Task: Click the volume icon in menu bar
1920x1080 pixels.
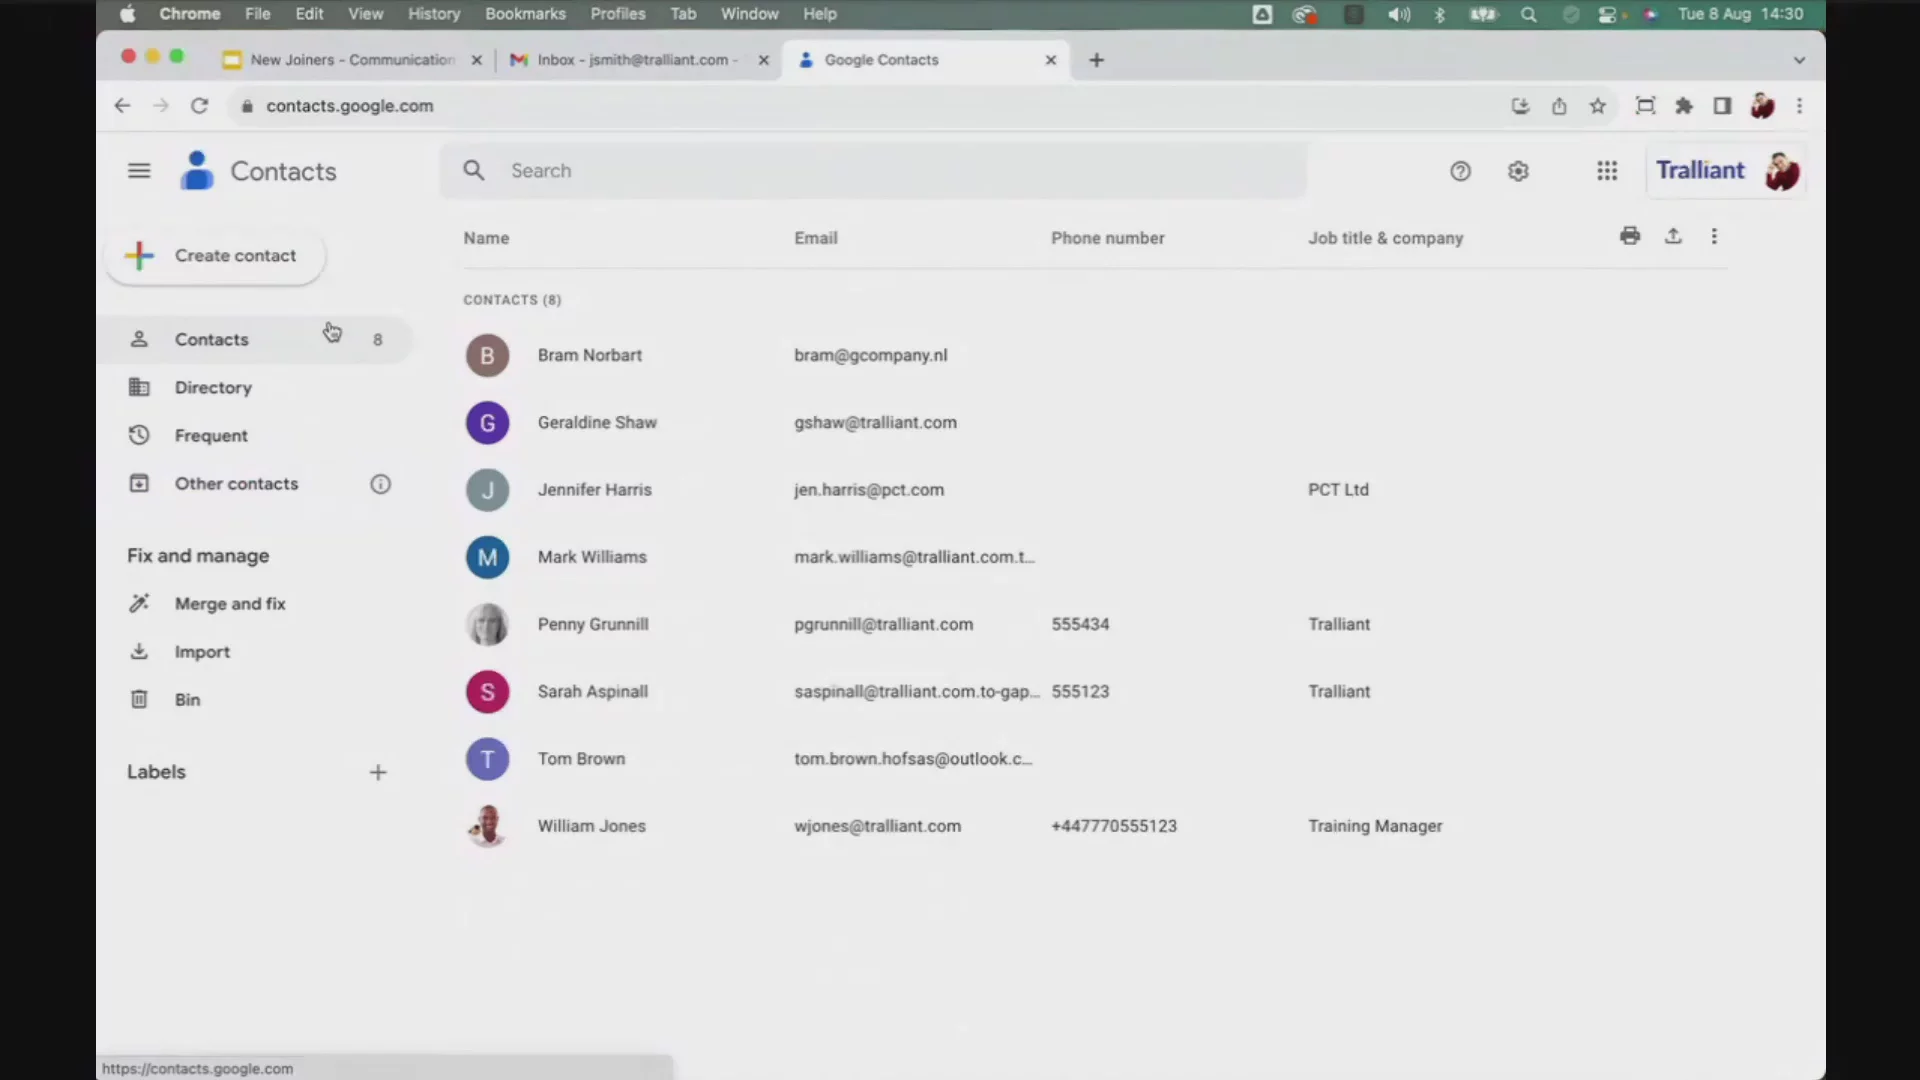Action: tap(1399, 14)
